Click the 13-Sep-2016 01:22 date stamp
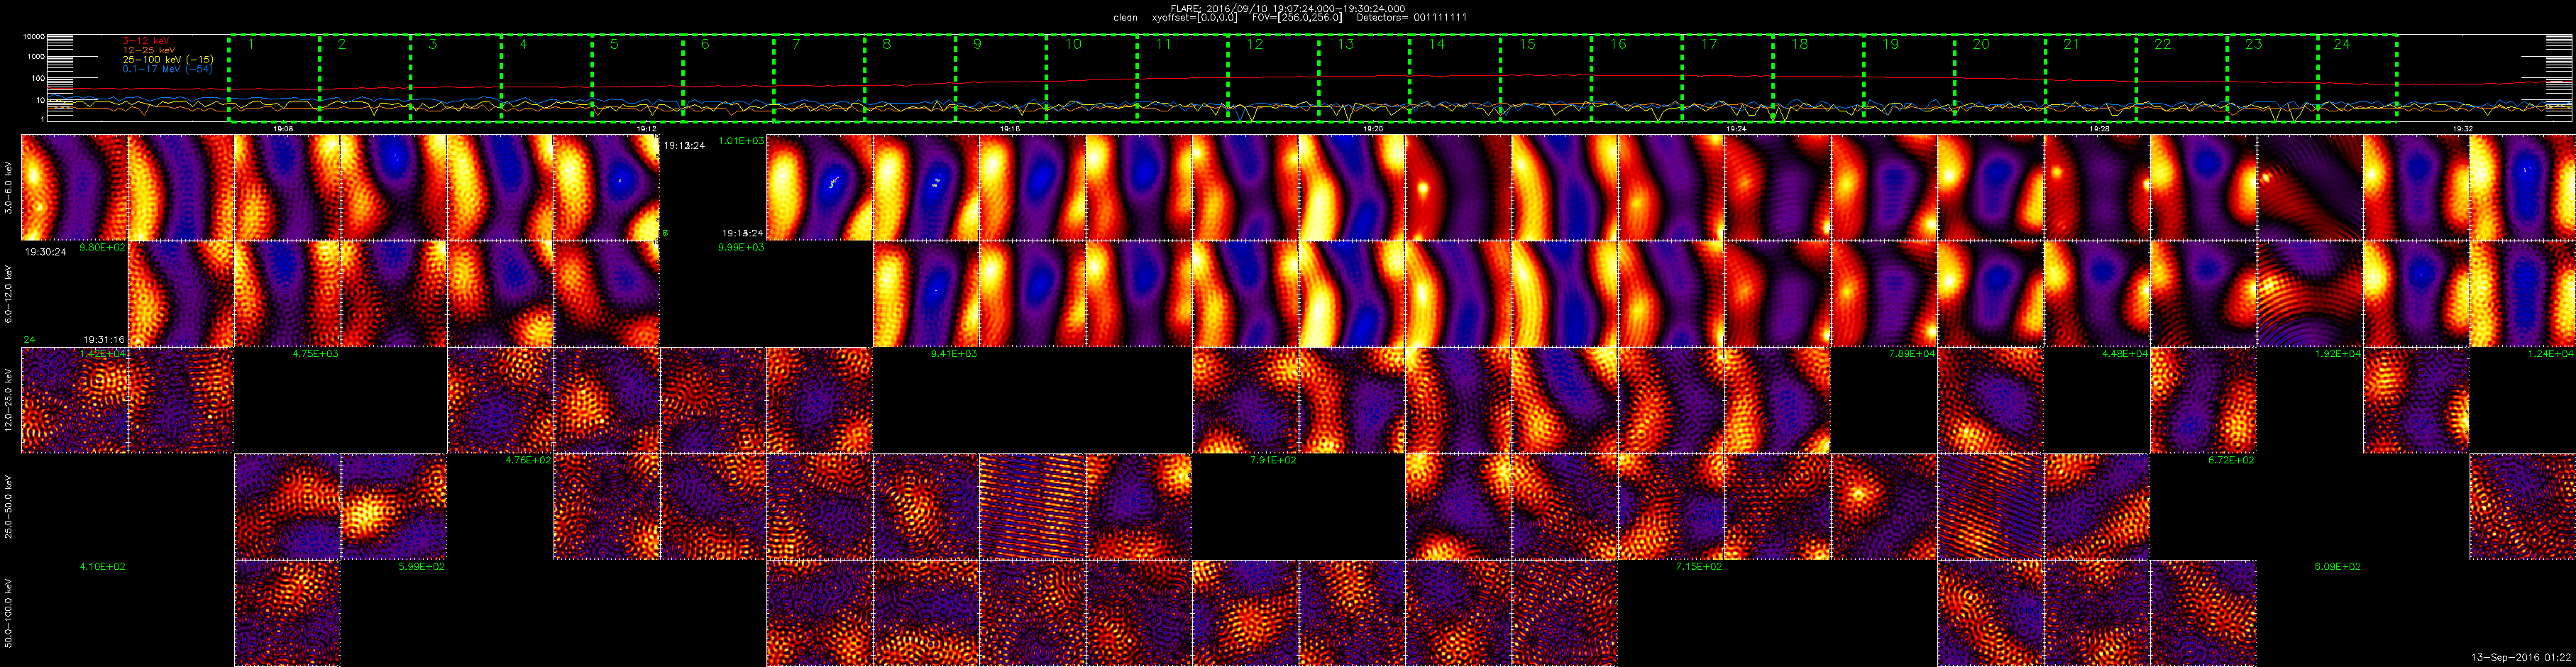Screen dimensions: 2576x667 2521,657
